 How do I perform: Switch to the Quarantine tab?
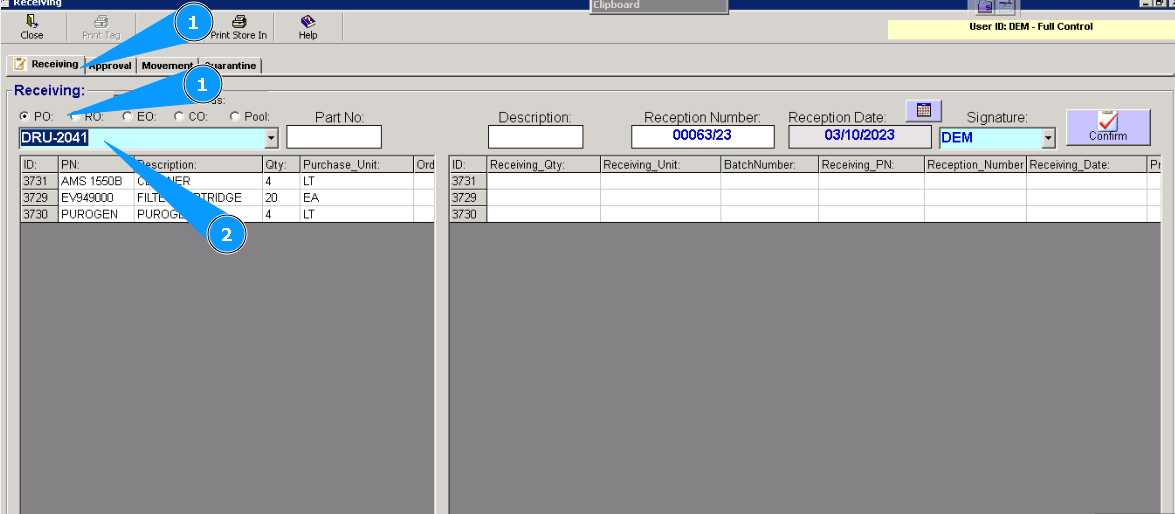click(x=230, y=66)
